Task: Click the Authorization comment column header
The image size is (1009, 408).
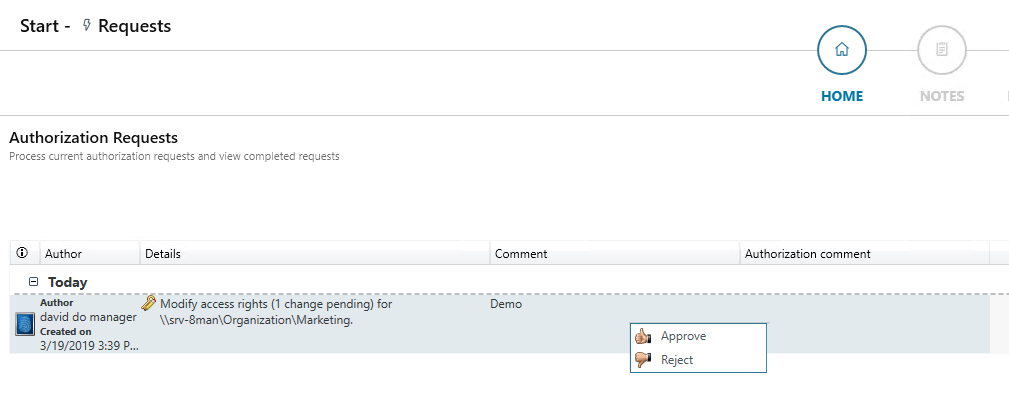Action: 808,254
